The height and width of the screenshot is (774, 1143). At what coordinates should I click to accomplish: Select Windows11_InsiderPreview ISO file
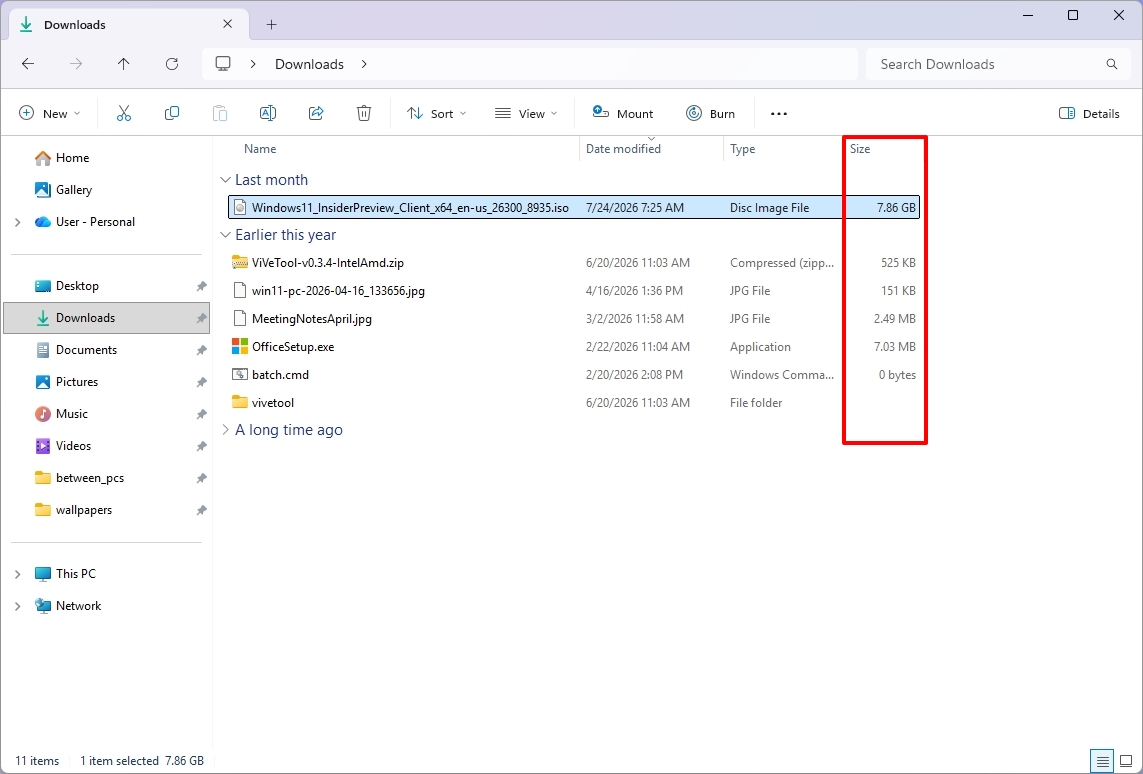pos(574,208)
